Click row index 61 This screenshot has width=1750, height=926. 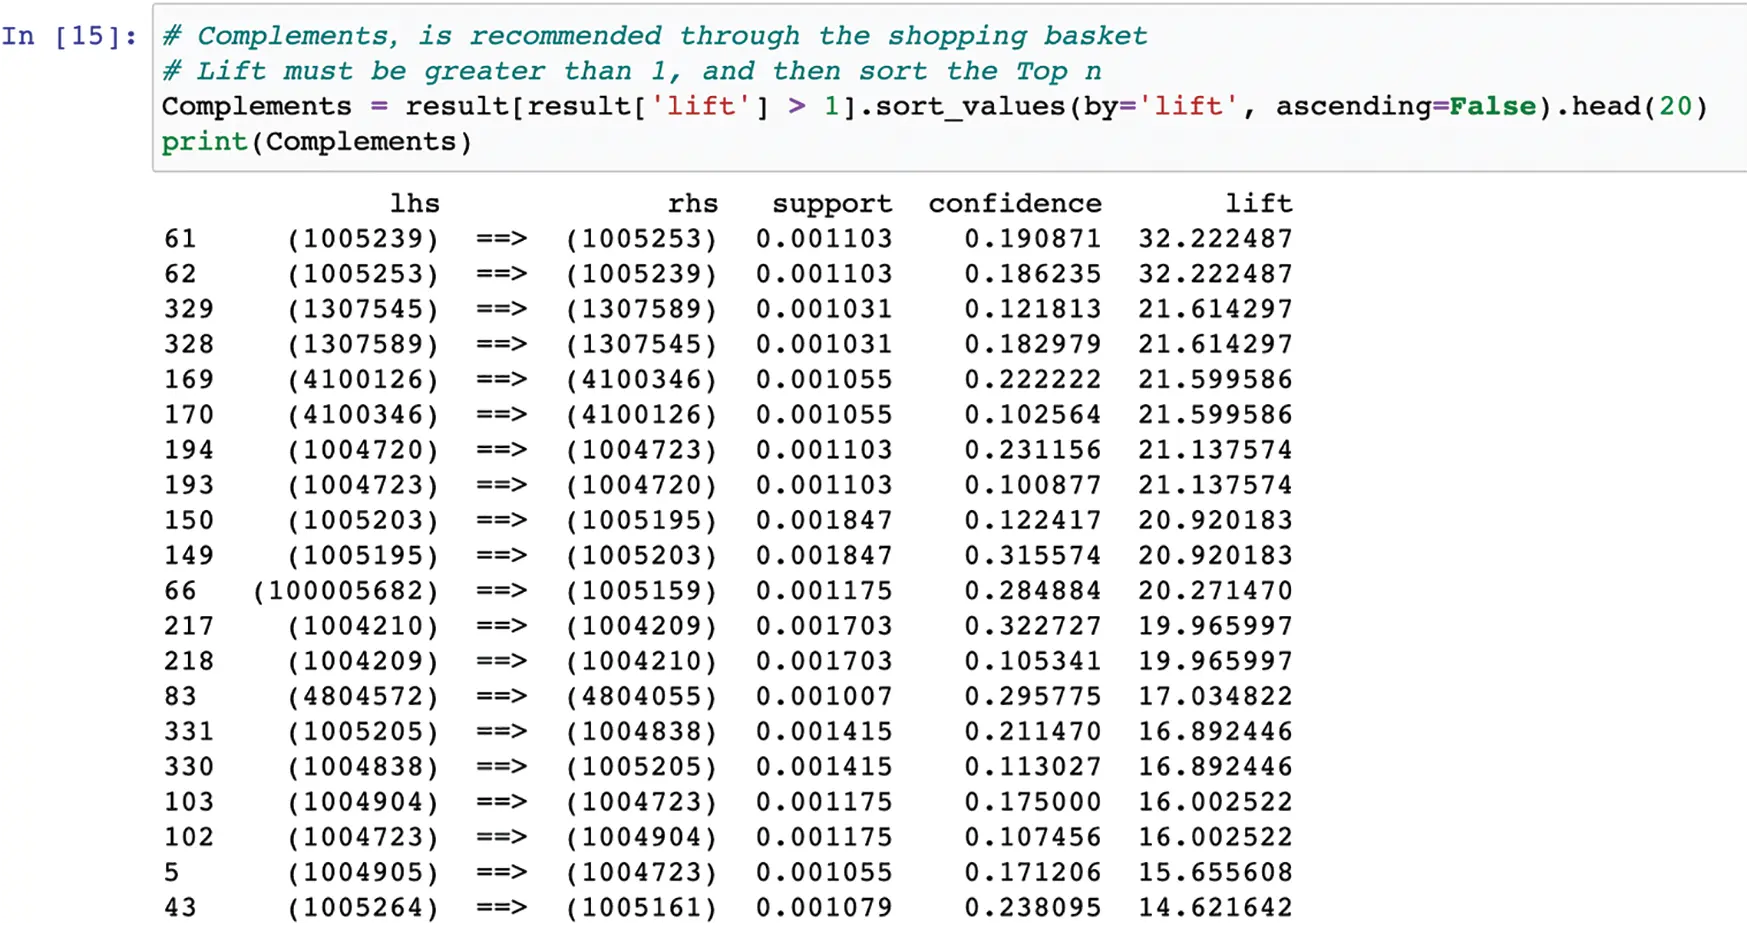[x=180, y=239]
